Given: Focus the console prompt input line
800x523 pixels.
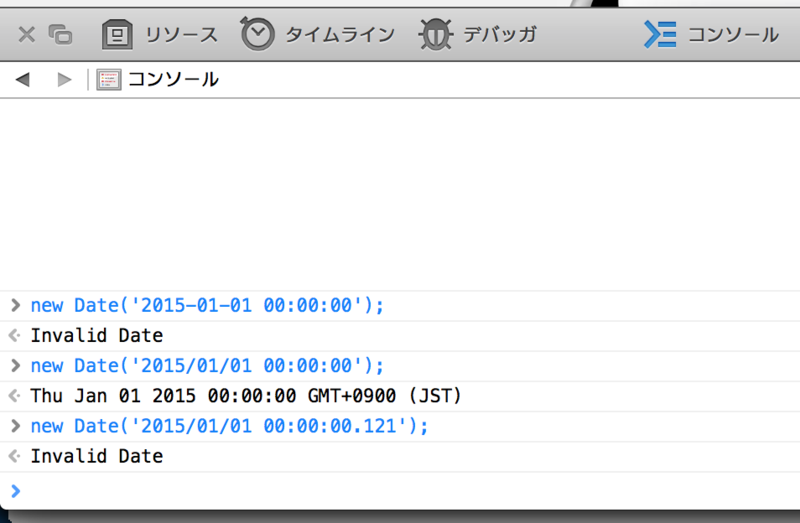Looking at the screenshot, I should [400, 491].
